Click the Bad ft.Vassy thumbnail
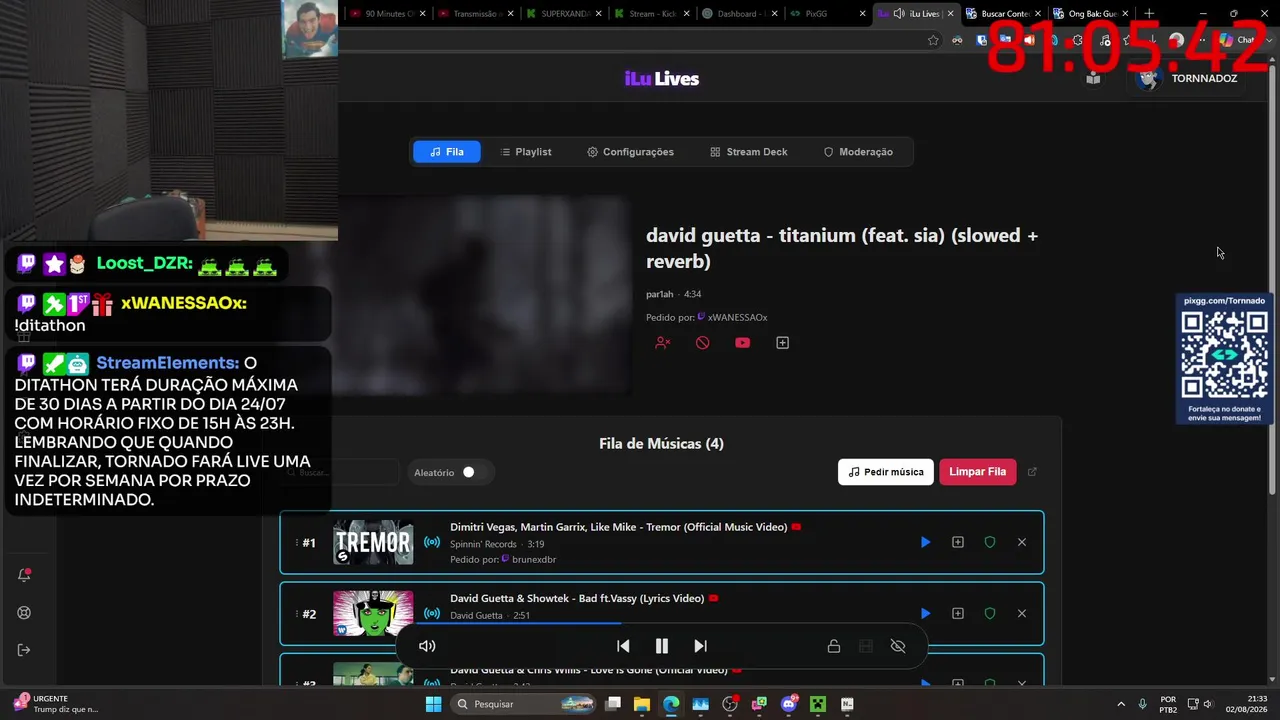Image resolution: width=1280 pixels, height=720 pixels. point(373,613)
